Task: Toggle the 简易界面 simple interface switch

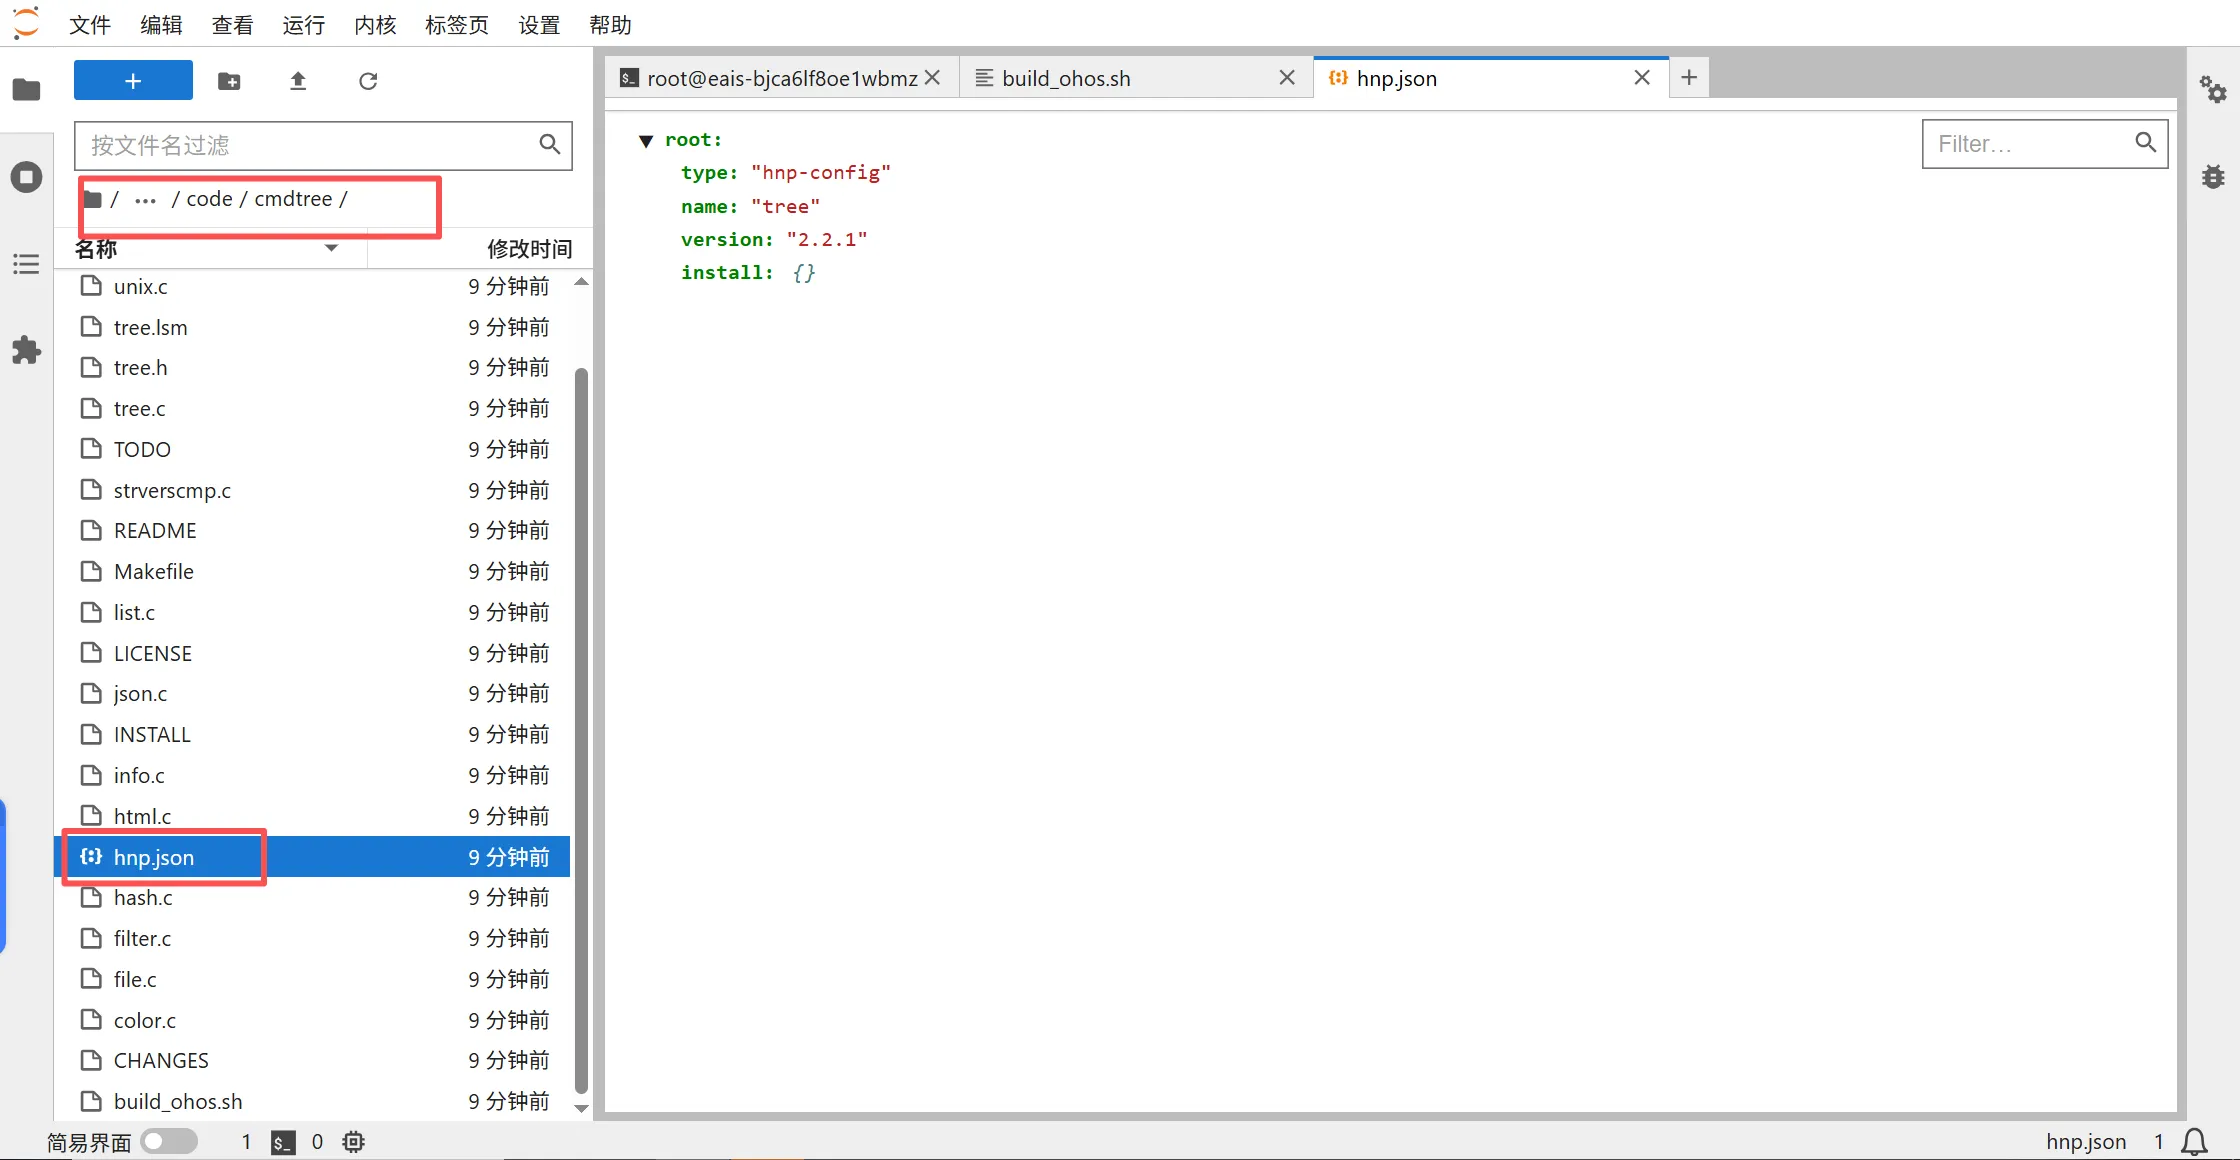Action: coord(169,1141)
